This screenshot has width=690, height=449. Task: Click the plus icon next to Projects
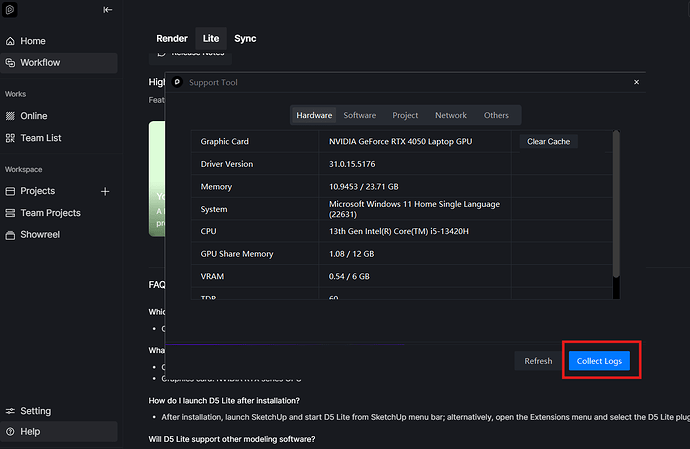(x=106, y=191)
